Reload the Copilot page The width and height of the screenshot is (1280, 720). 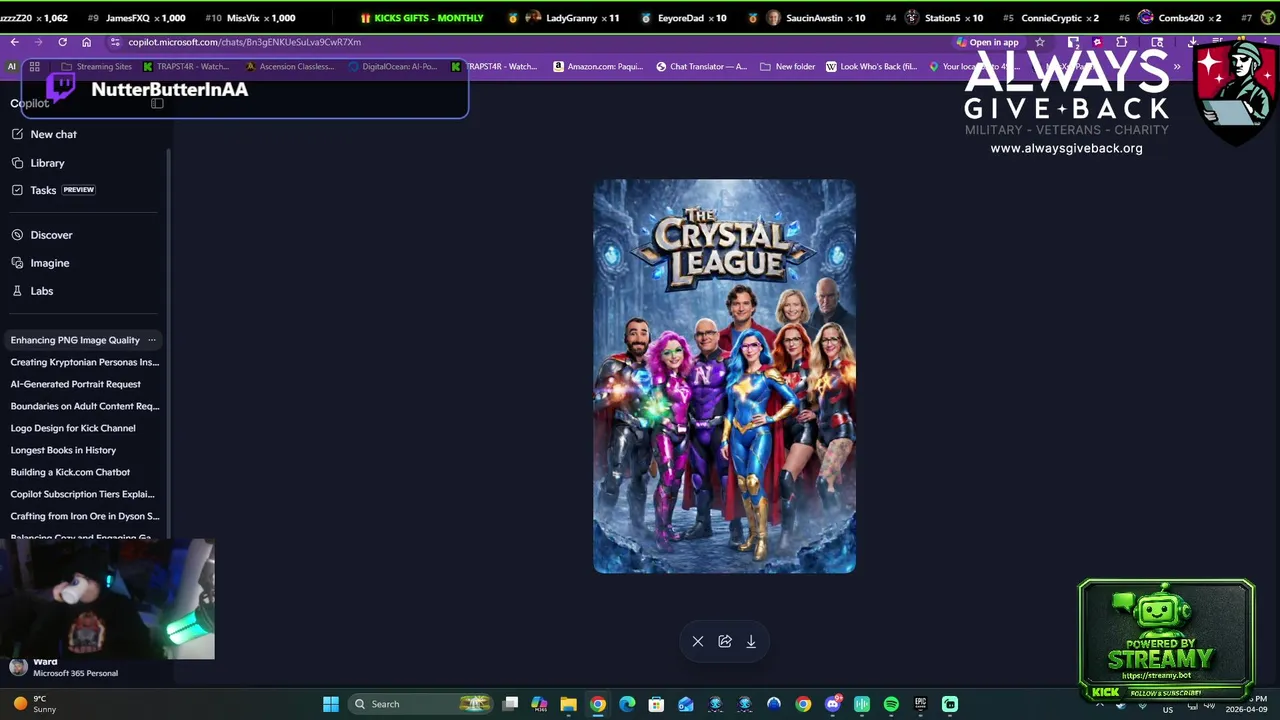[x=62, y=42]
